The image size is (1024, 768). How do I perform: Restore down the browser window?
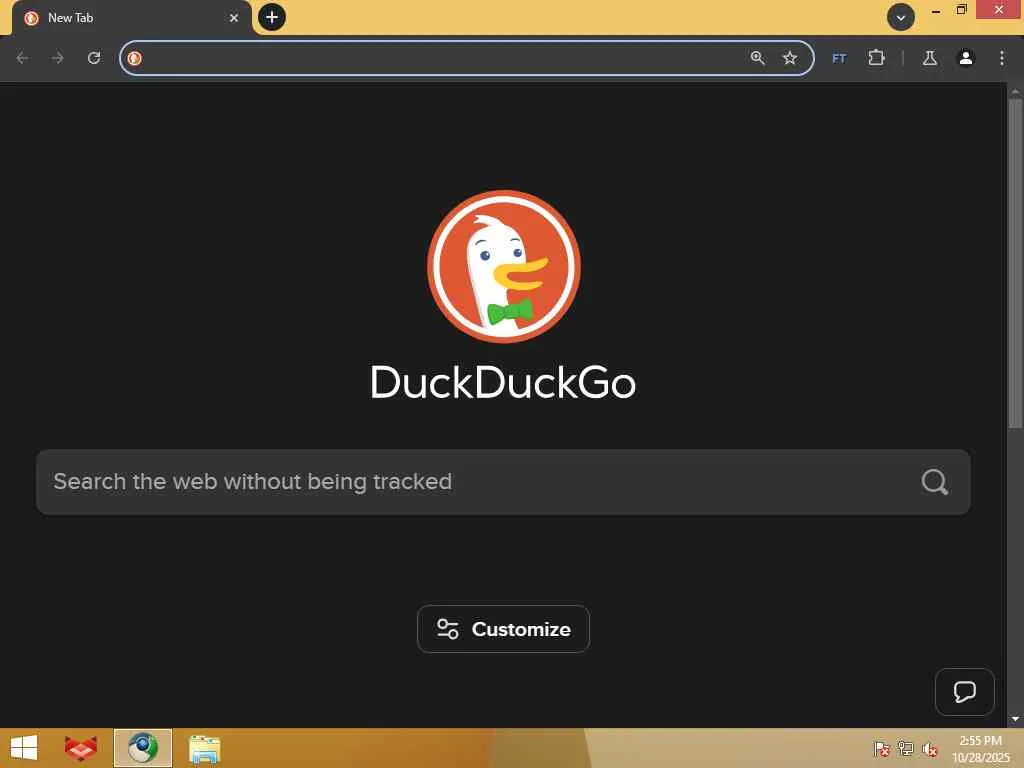(961, 10)
